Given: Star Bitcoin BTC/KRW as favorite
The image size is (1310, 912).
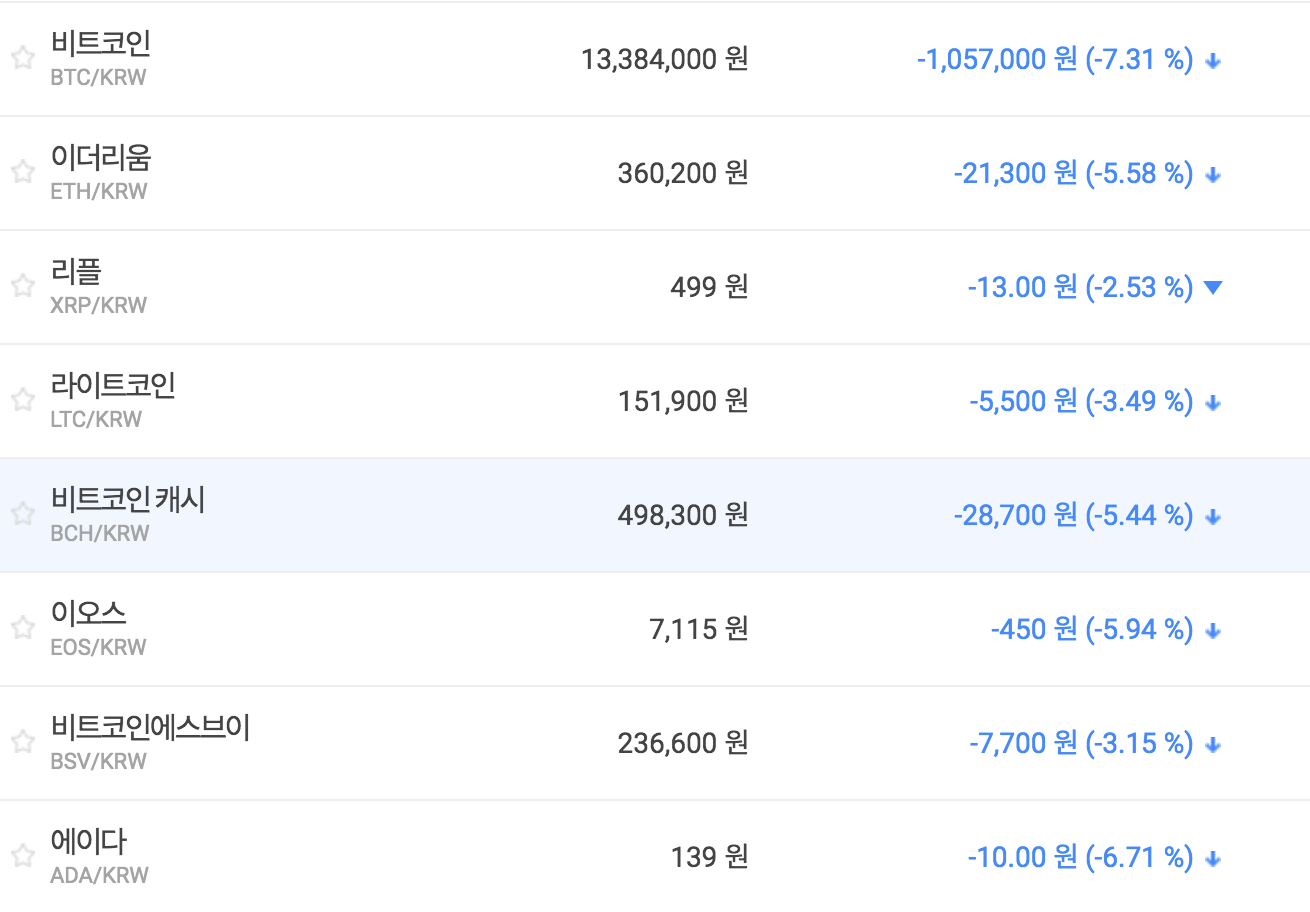Looking at the screenshot, I should pos(23,58).
